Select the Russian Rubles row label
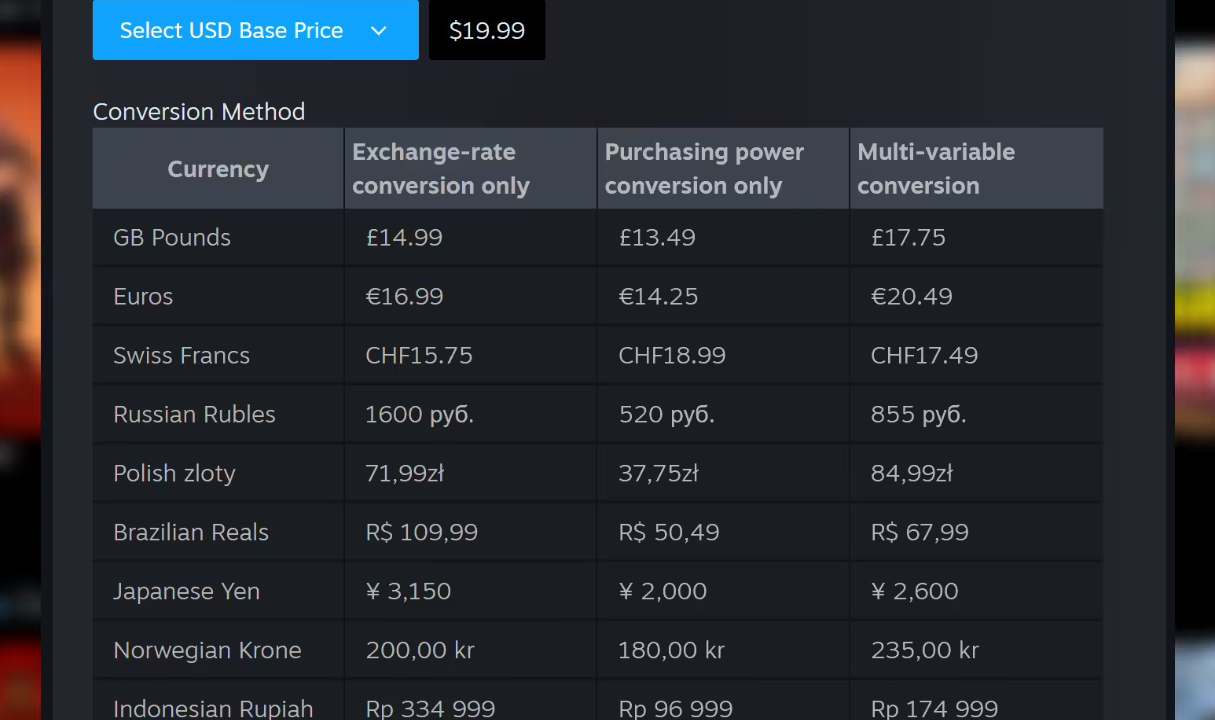 click(x=194, y=415)
